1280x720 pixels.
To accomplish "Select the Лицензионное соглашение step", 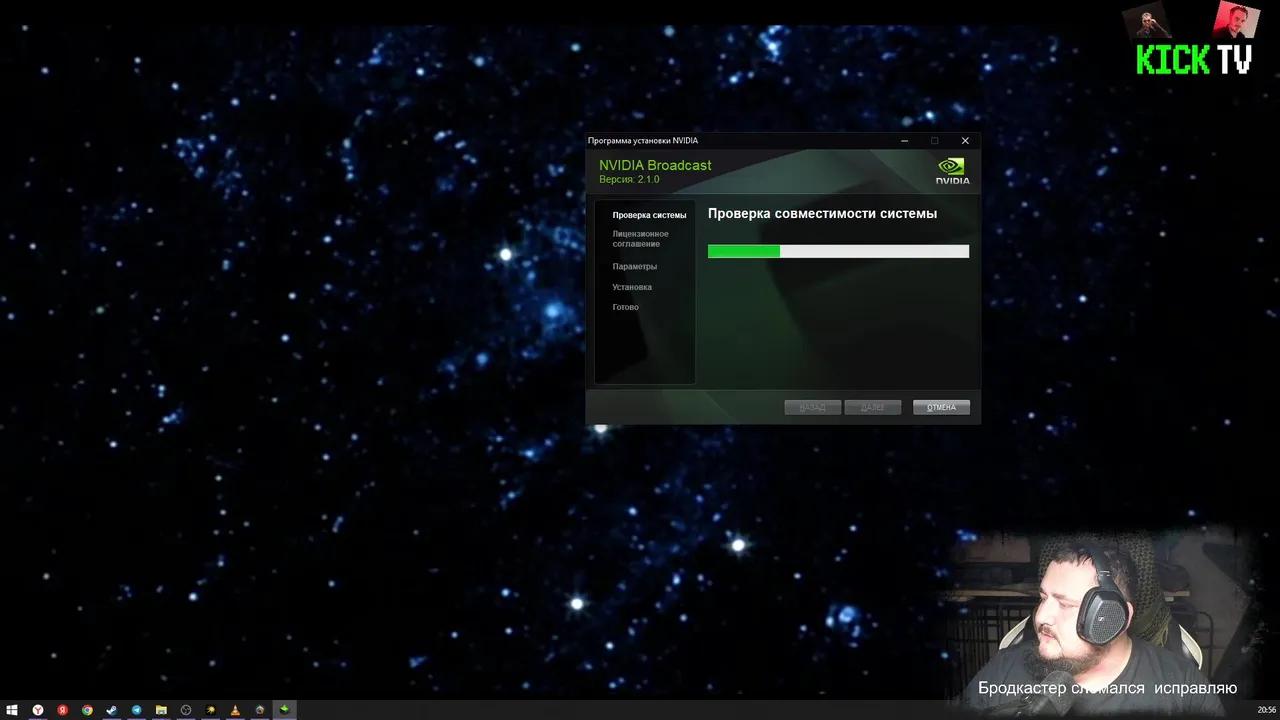I will tap(641, 239).
